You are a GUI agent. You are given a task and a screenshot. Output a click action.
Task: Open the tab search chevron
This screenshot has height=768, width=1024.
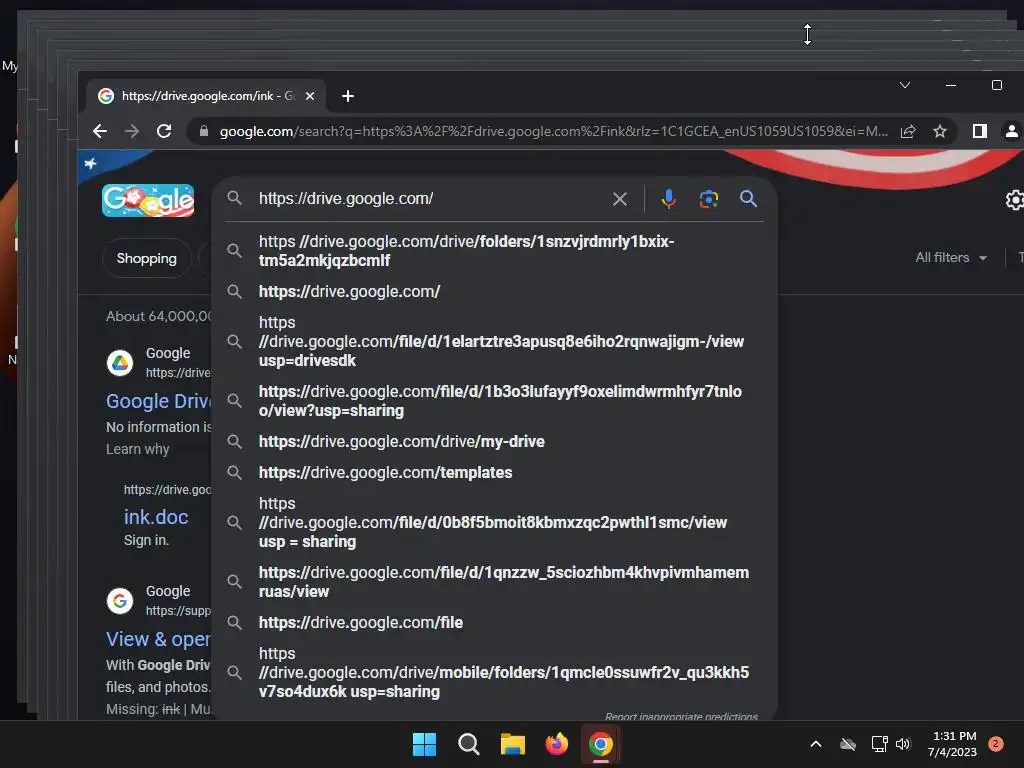905,85
